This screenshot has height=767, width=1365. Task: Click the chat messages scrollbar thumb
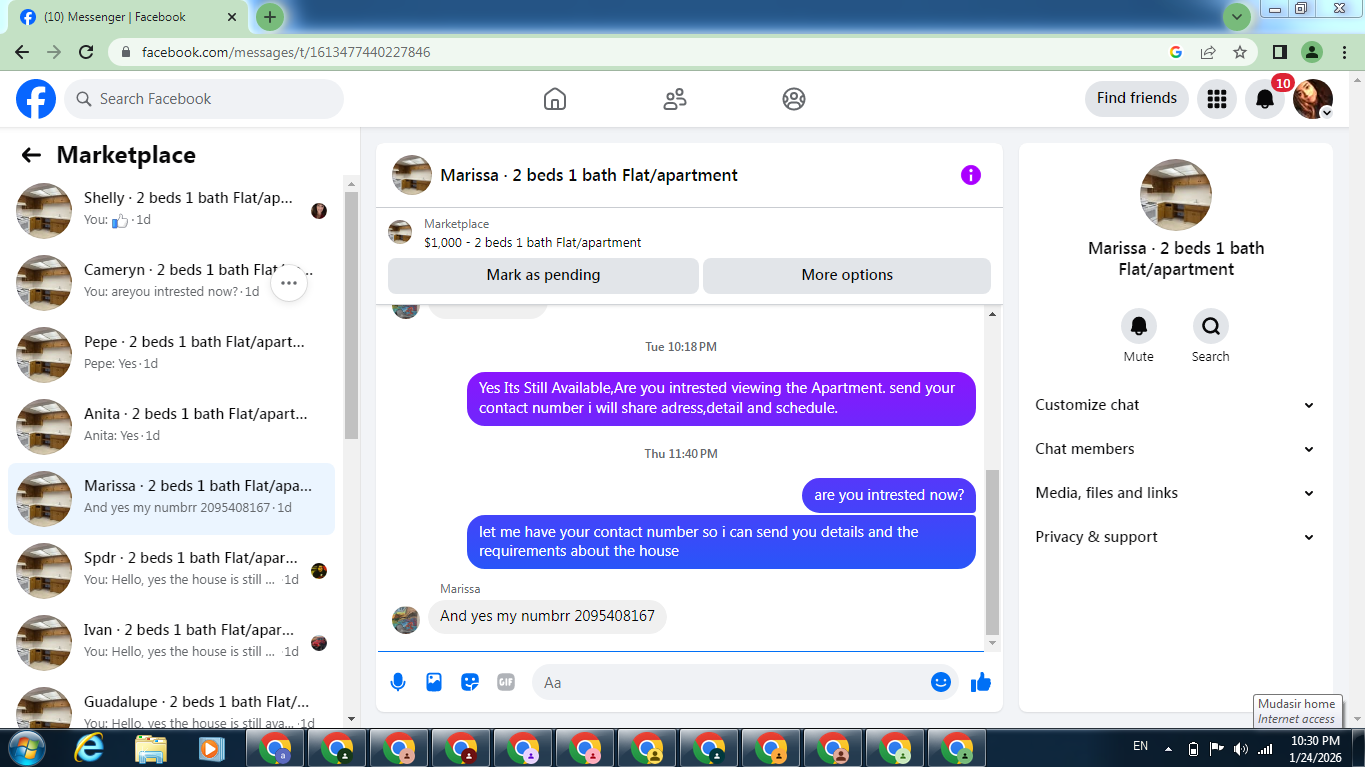click(x=992, y=552)
